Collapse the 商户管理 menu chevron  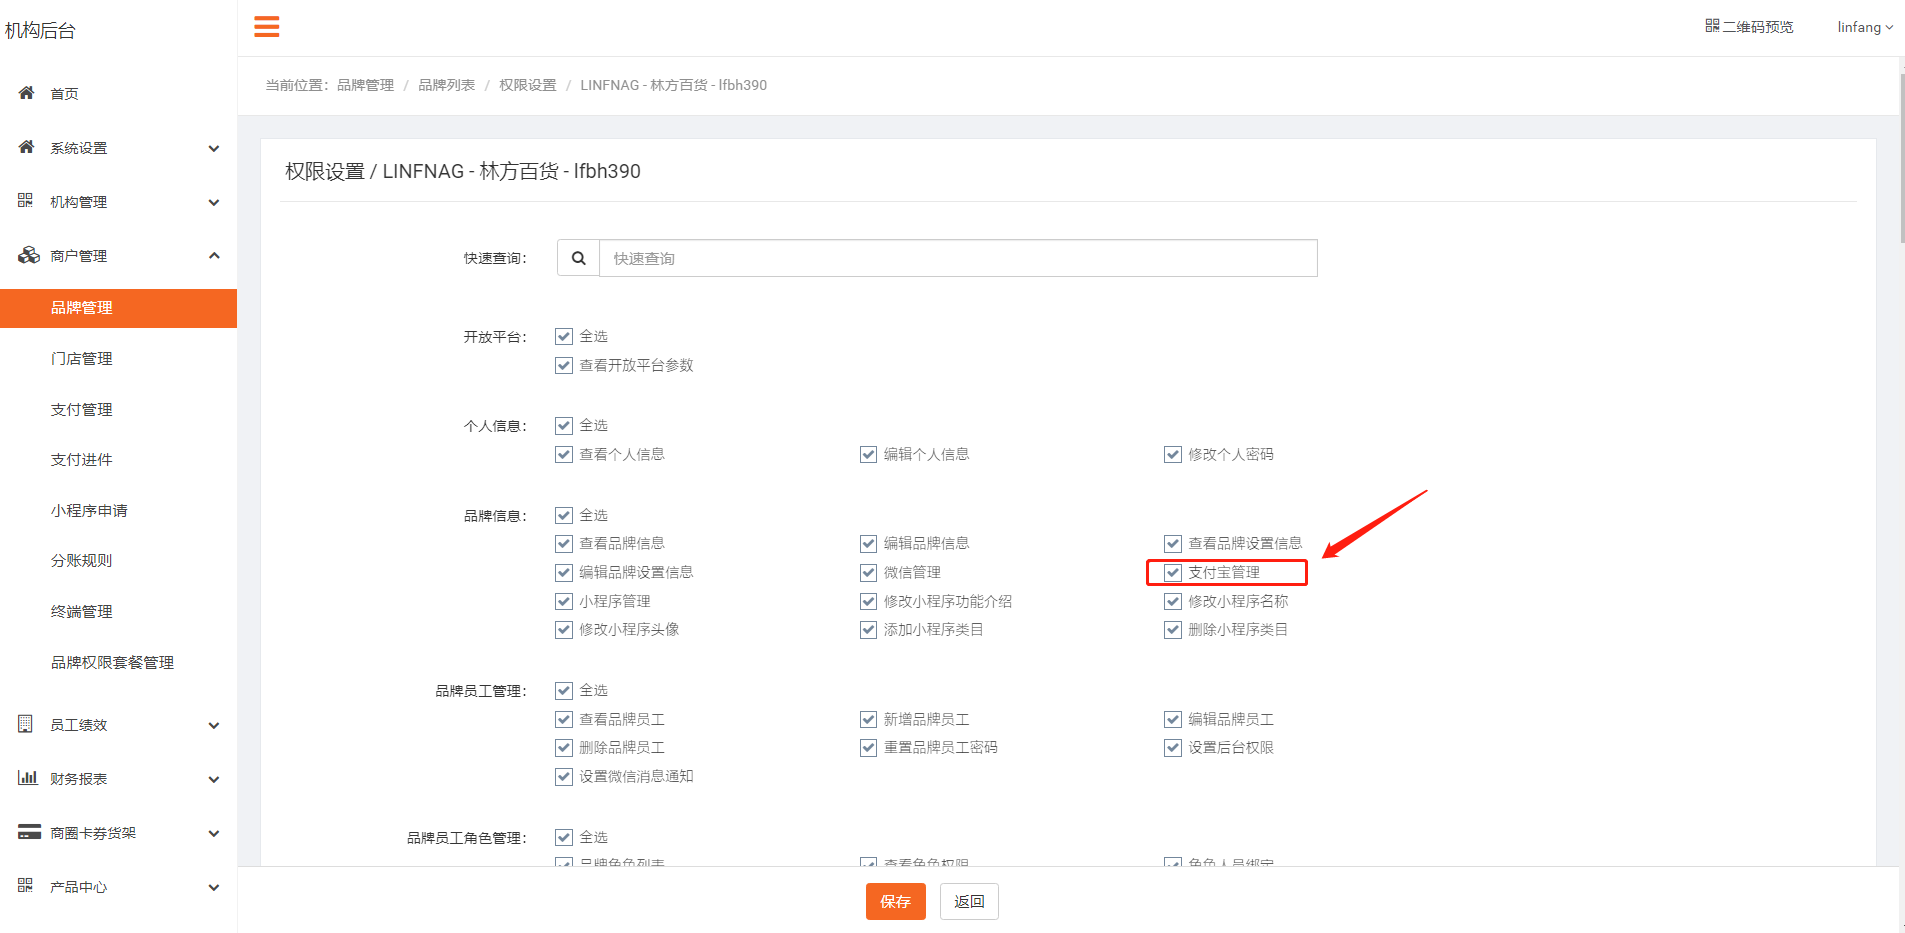[214, 255]
